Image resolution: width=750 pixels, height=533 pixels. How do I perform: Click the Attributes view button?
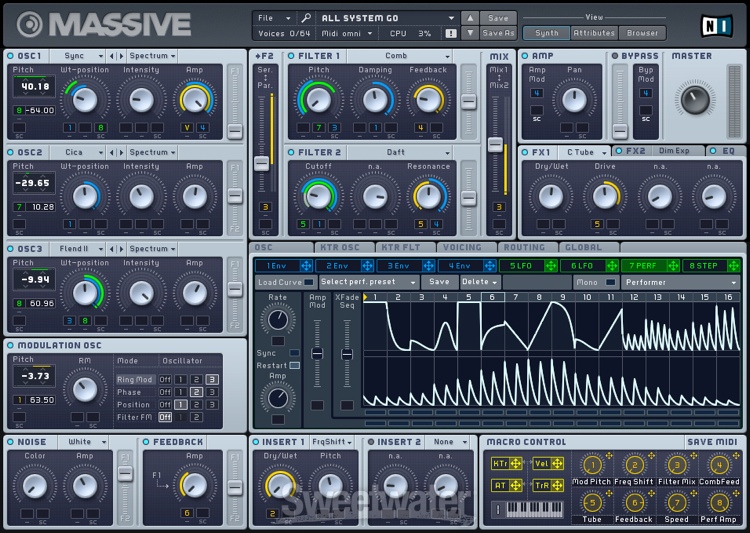[594, 33]
